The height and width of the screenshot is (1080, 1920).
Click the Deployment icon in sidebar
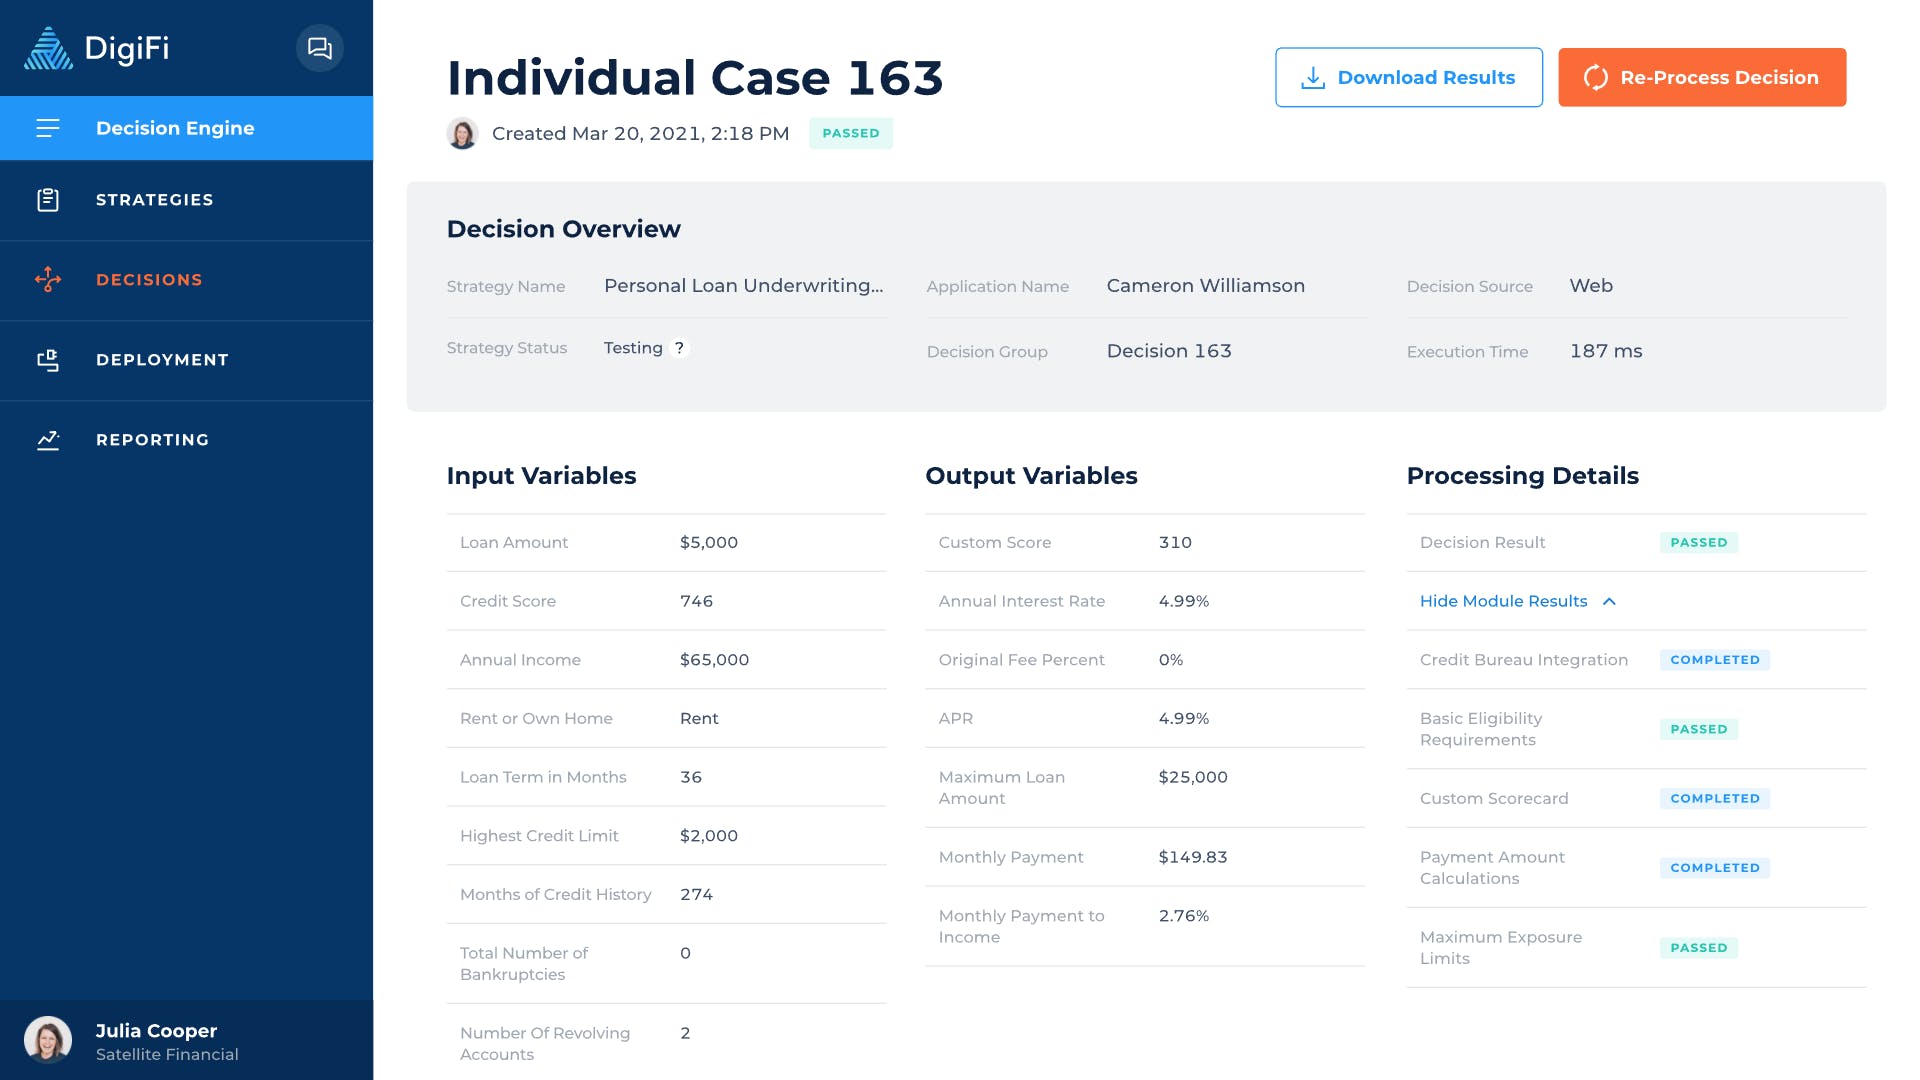[48, 360]
